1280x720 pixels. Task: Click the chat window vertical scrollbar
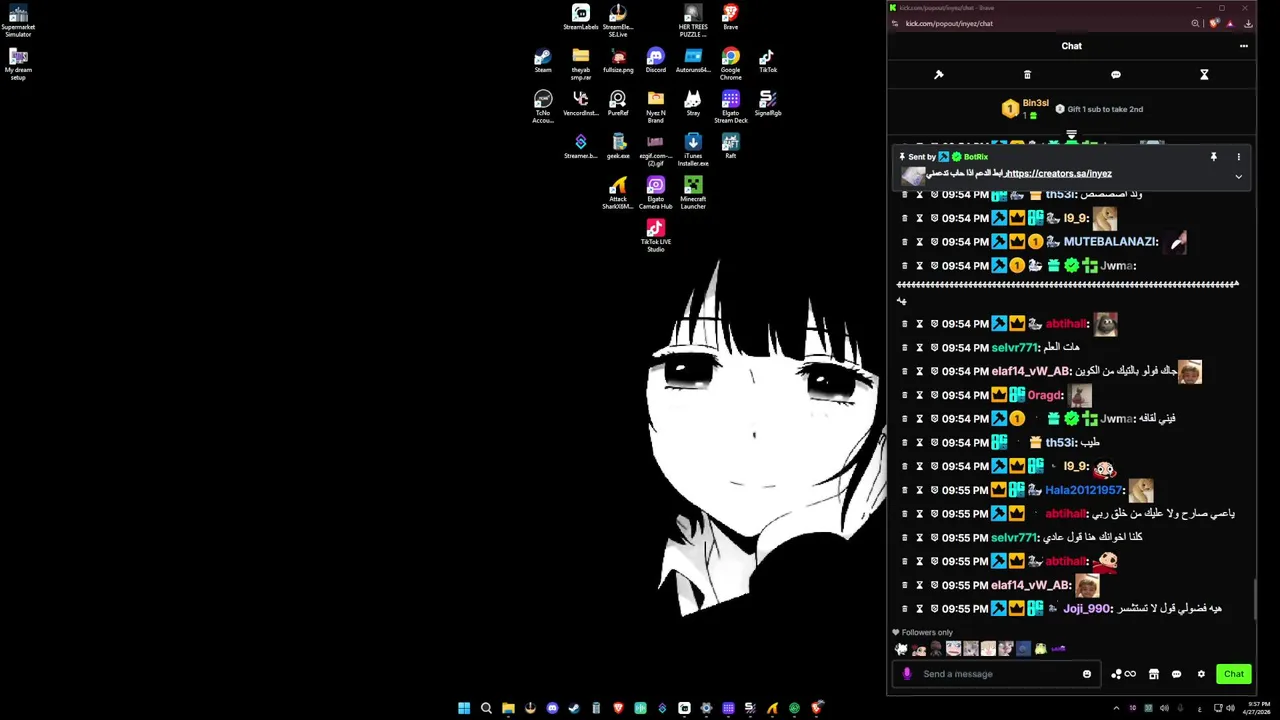click(x=1255, y=598)
